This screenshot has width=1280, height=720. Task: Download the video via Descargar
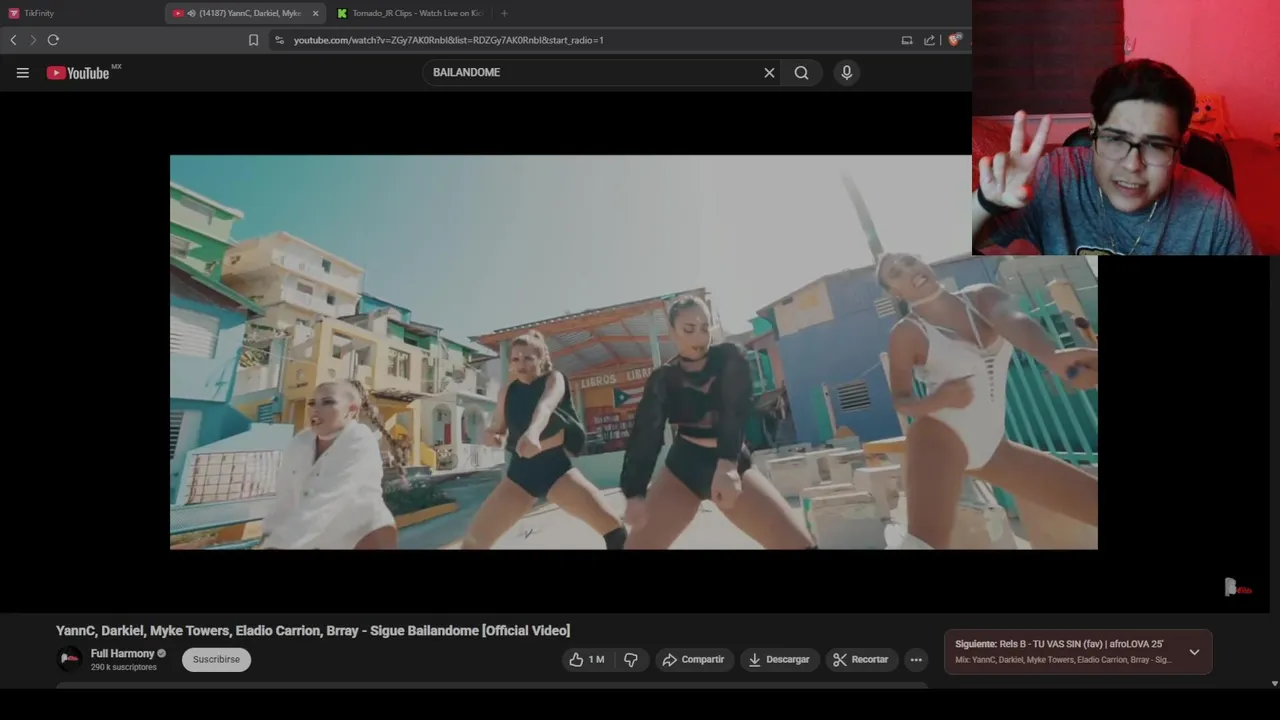click(779, 659)
